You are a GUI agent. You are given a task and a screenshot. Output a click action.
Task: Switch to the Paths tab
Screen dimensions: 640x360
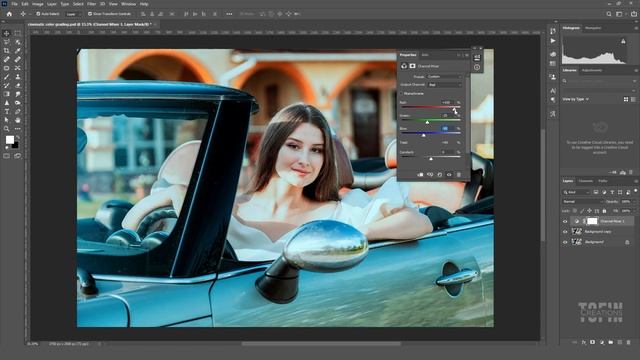coord(603,181)
